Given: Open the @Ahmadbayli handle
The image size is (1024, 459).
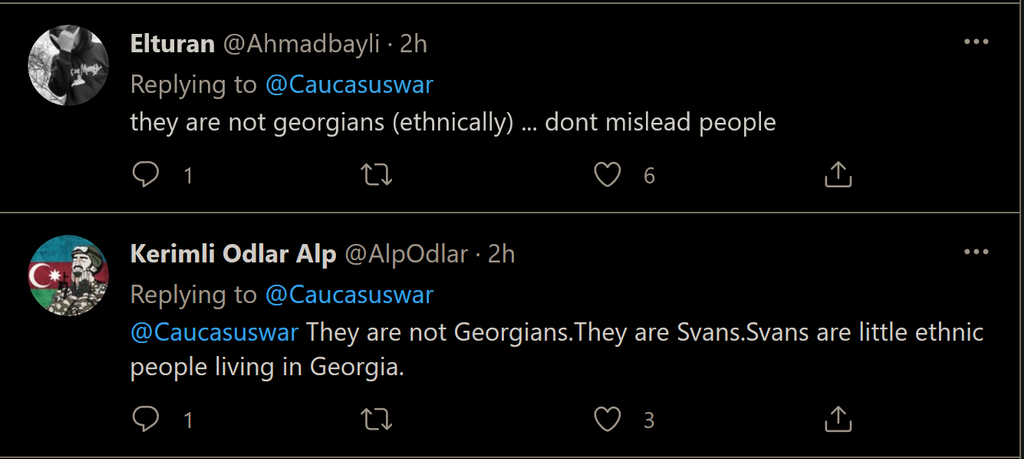Looking at the screenshot, I should pyautogui.click(x=298, y=44).
